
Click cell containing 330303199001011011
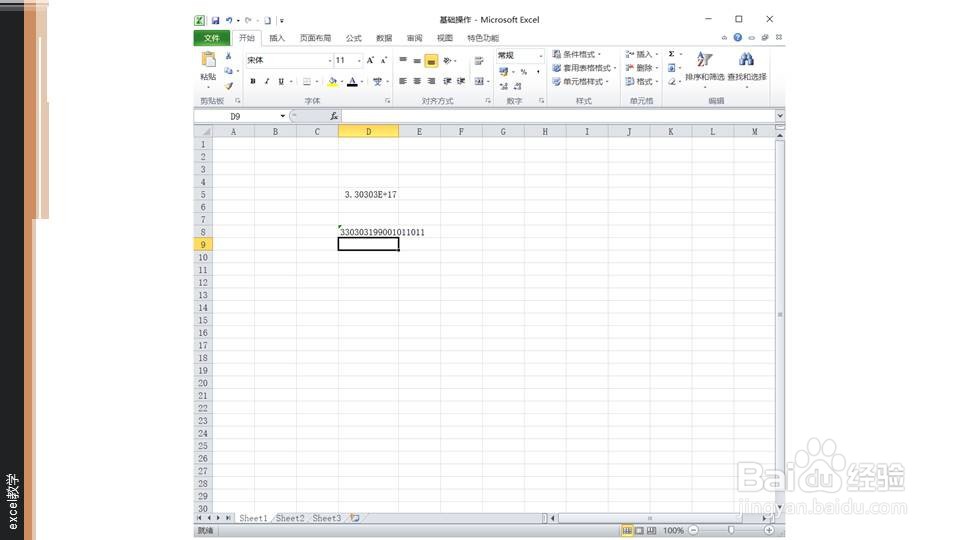(369, 232)
